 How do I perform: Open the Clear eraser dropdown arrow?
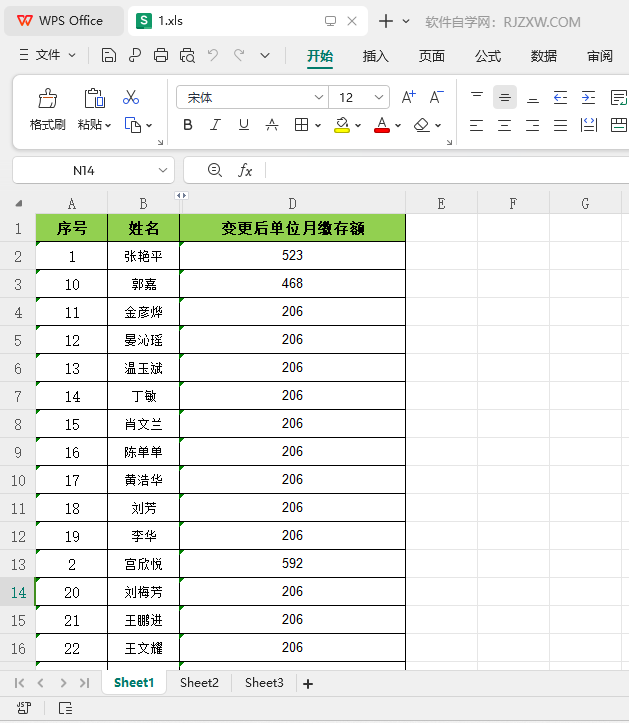point(438,125)
